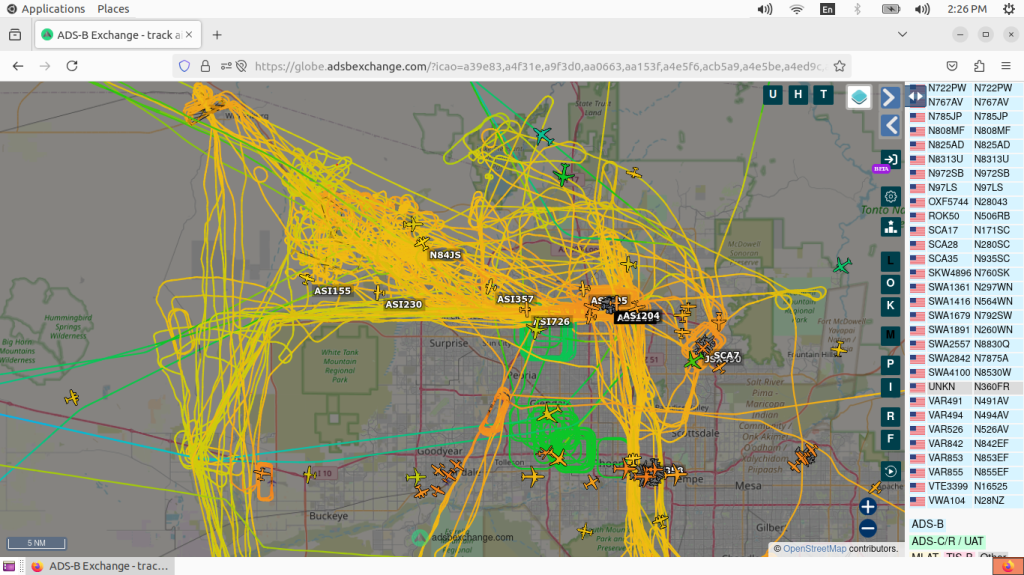
Task: Click the teal aircraft near top of map
Action: [x=543, y=136]
